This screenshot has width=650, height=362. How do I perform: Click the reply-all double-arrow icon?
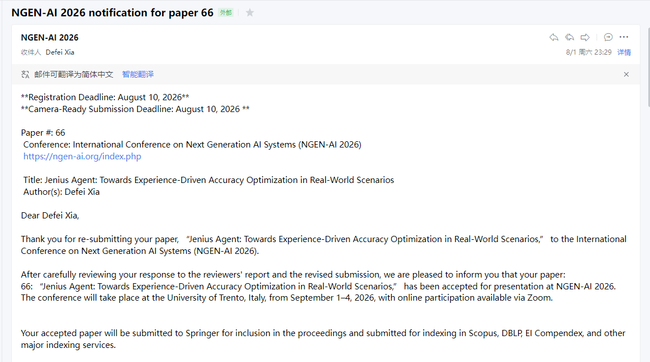(570, 37)
